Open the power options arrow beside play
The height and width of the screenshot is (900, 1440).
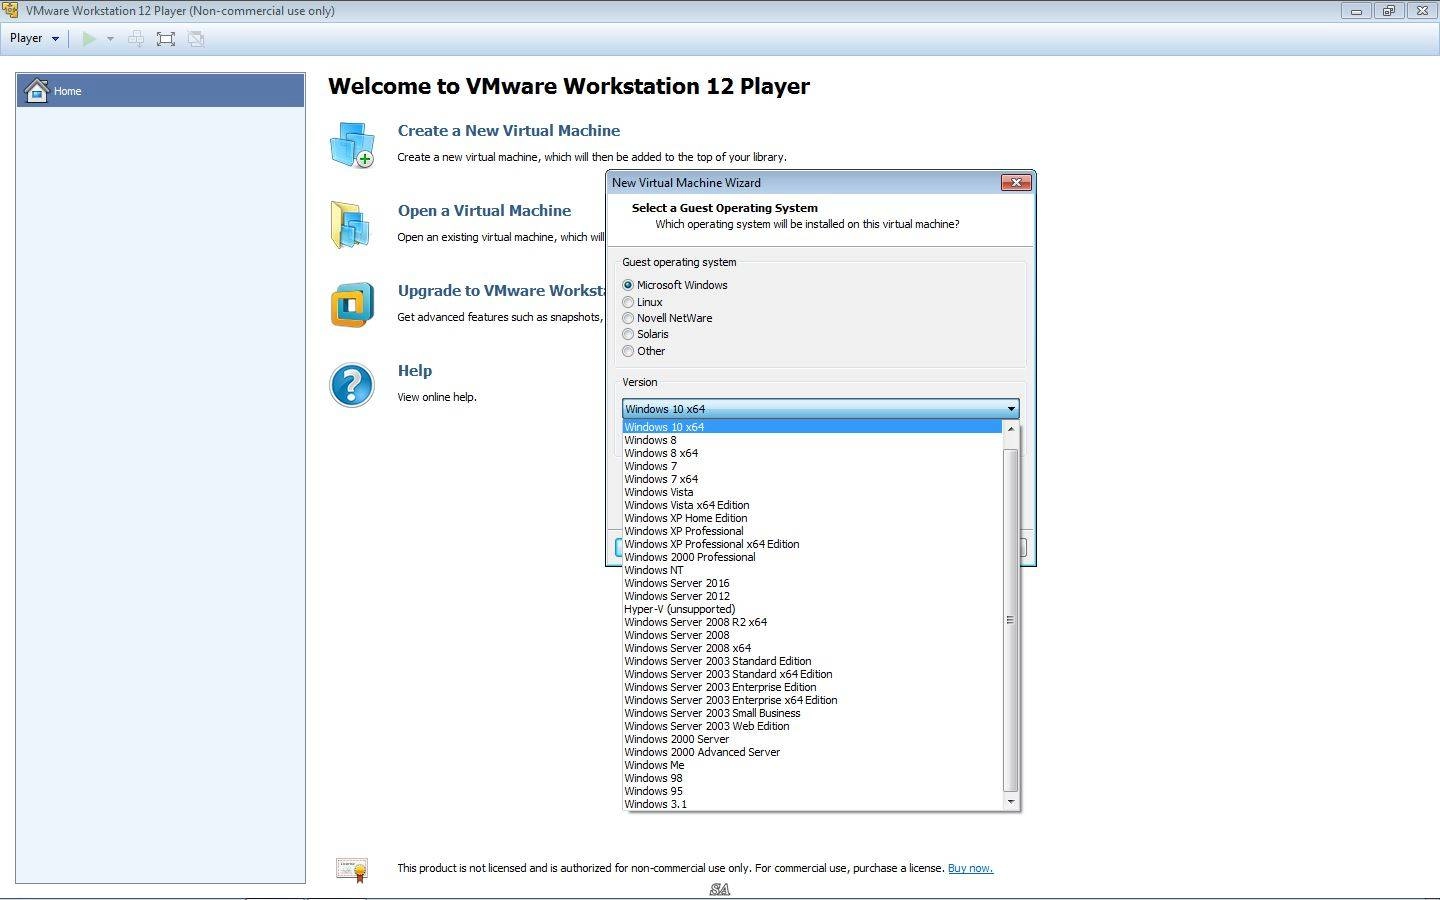[110, 39]
